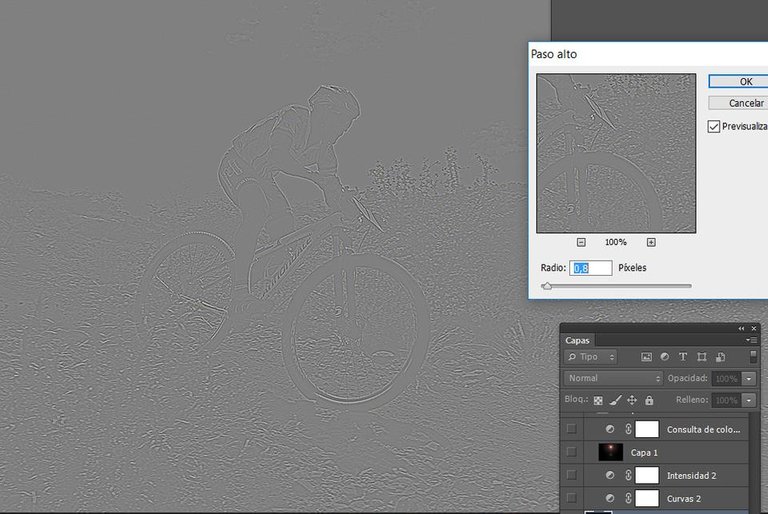Lock transparent pixels in Capas panel
The height and width of the screenshot is (514, 768).
click(x=598, y=400)
